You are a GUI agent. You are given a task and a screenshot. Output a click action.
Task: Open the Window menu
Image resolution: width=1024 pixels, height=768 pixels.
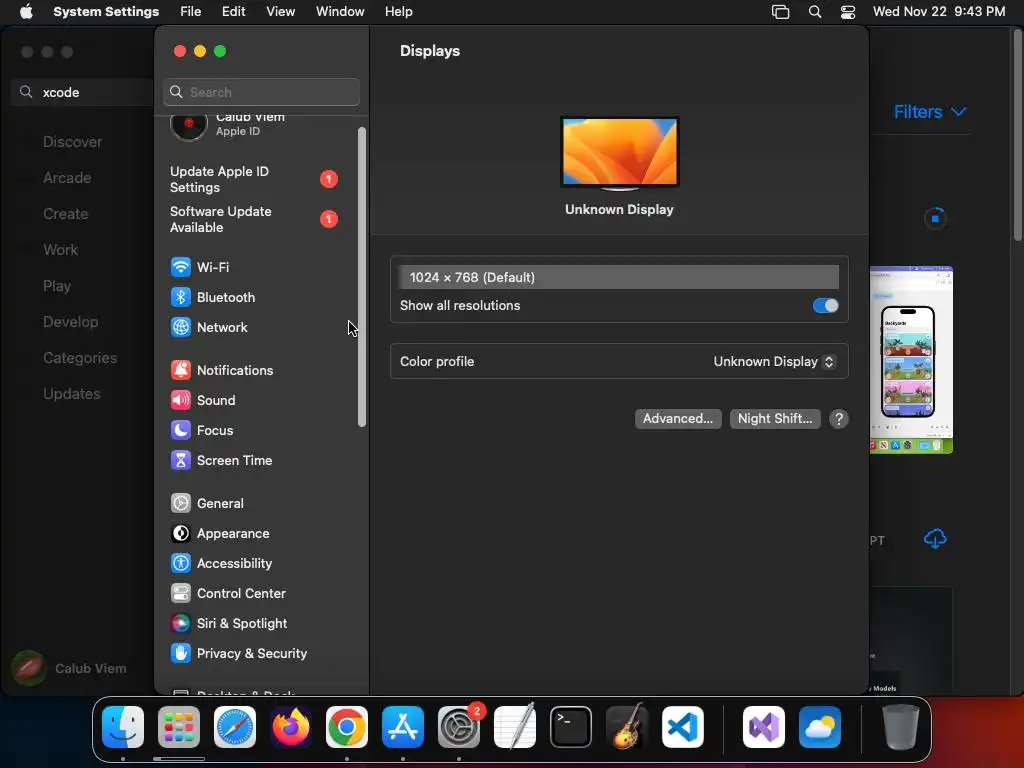coord(340,12)
